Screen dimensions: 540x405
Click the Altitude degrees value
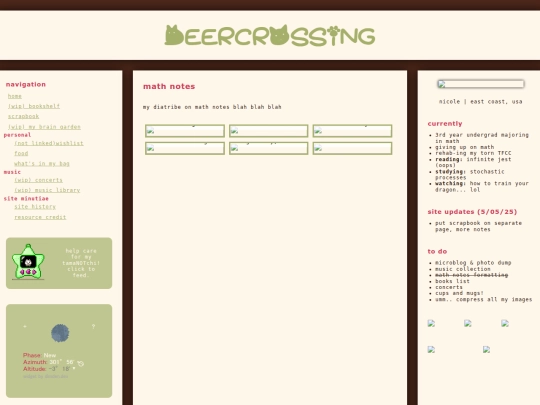(x=59, y=369)
